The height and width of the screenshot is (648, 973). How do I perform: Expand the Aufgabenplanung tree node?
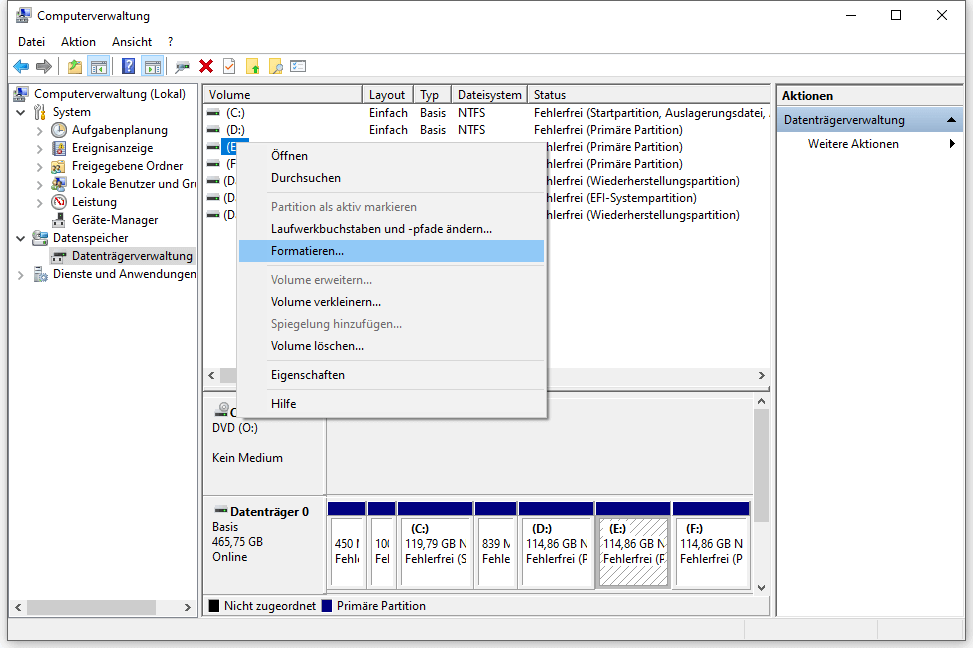coord(40,130)
